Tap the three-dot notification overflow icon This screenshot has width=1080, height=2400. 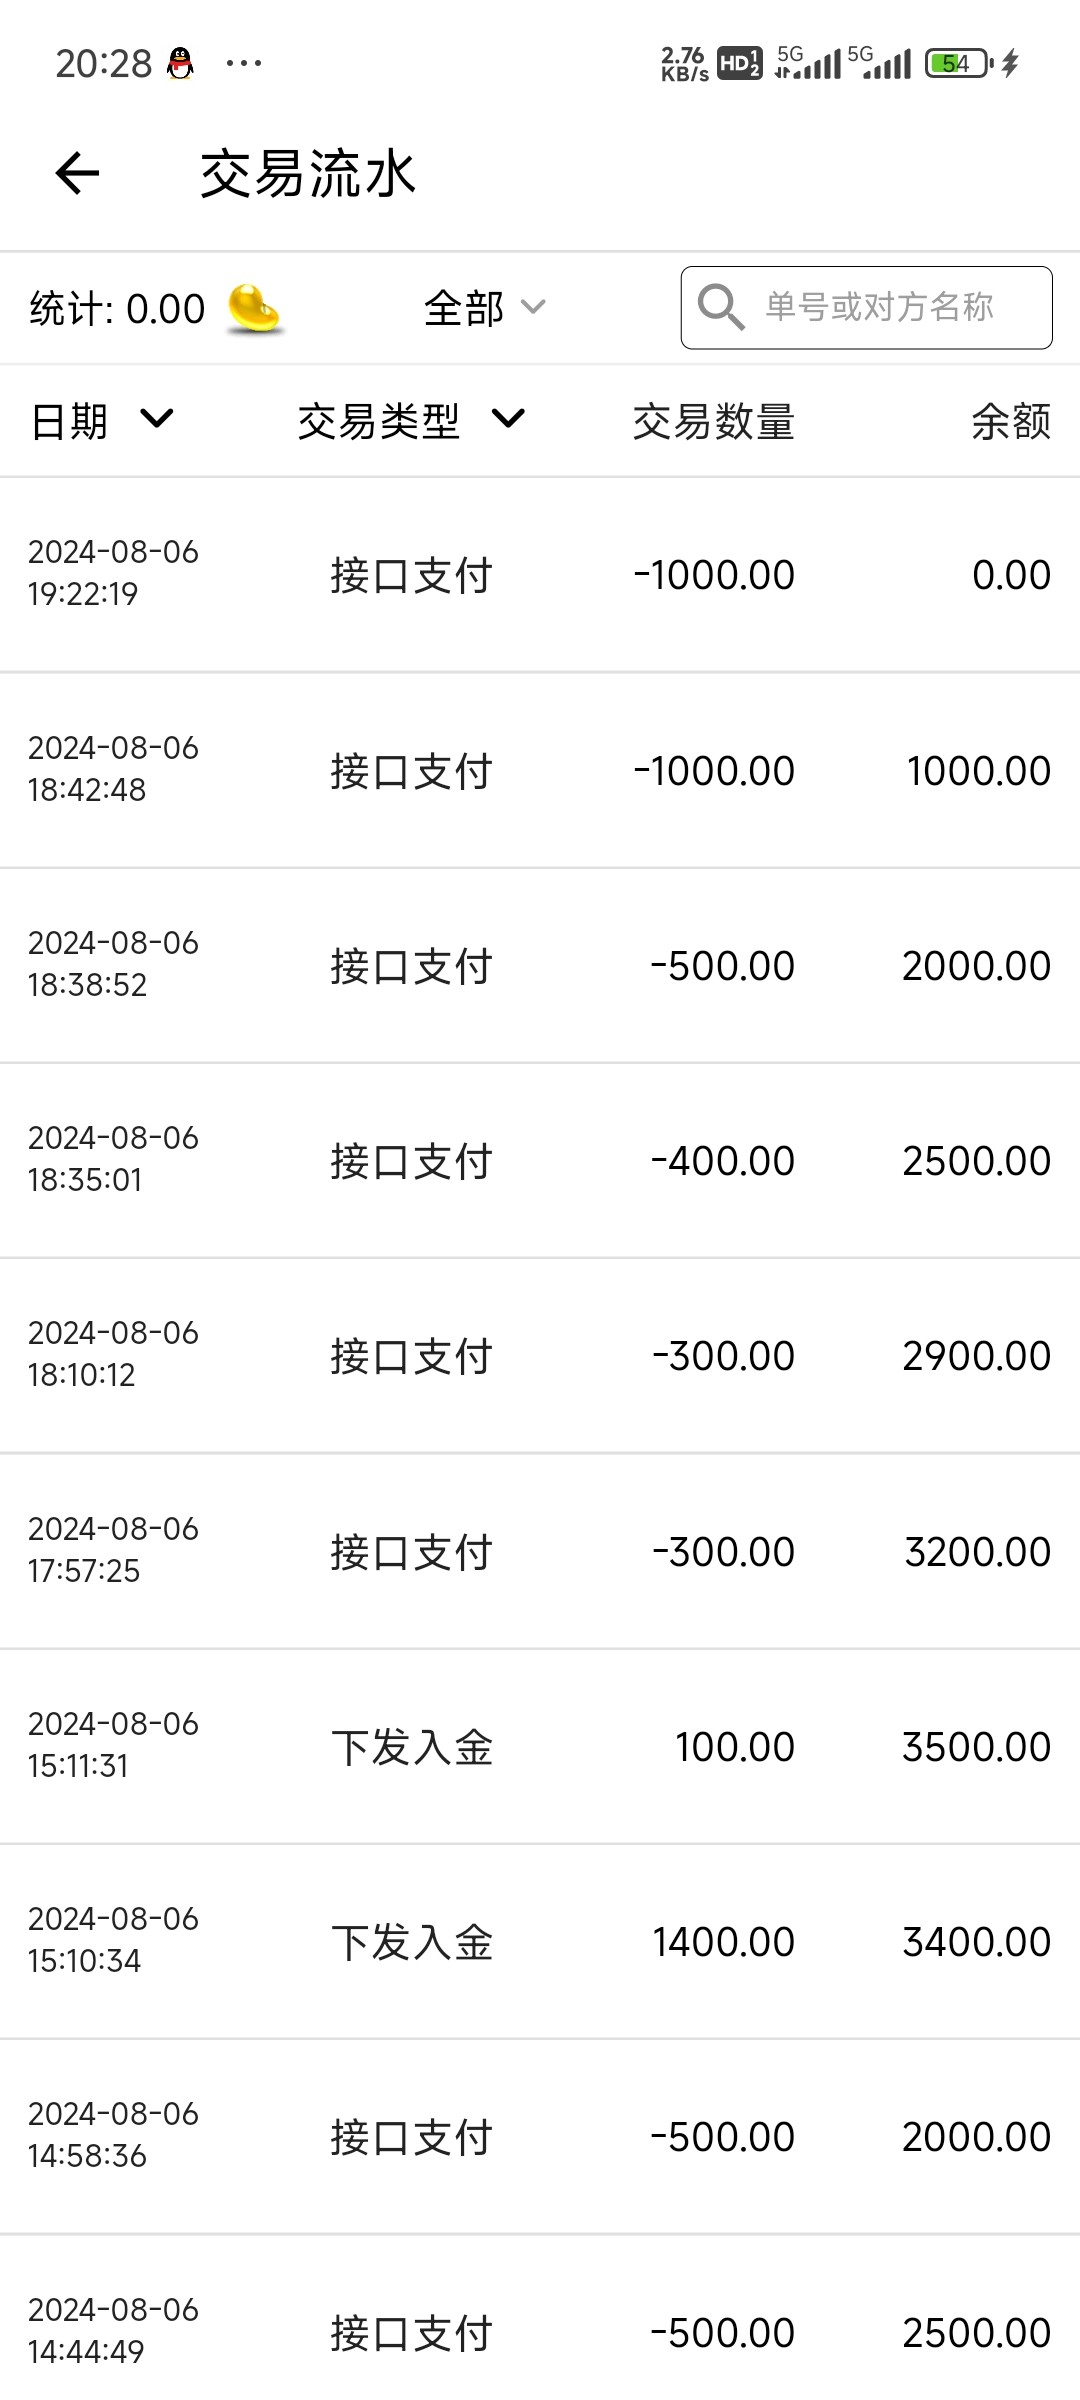pos(244,64)
